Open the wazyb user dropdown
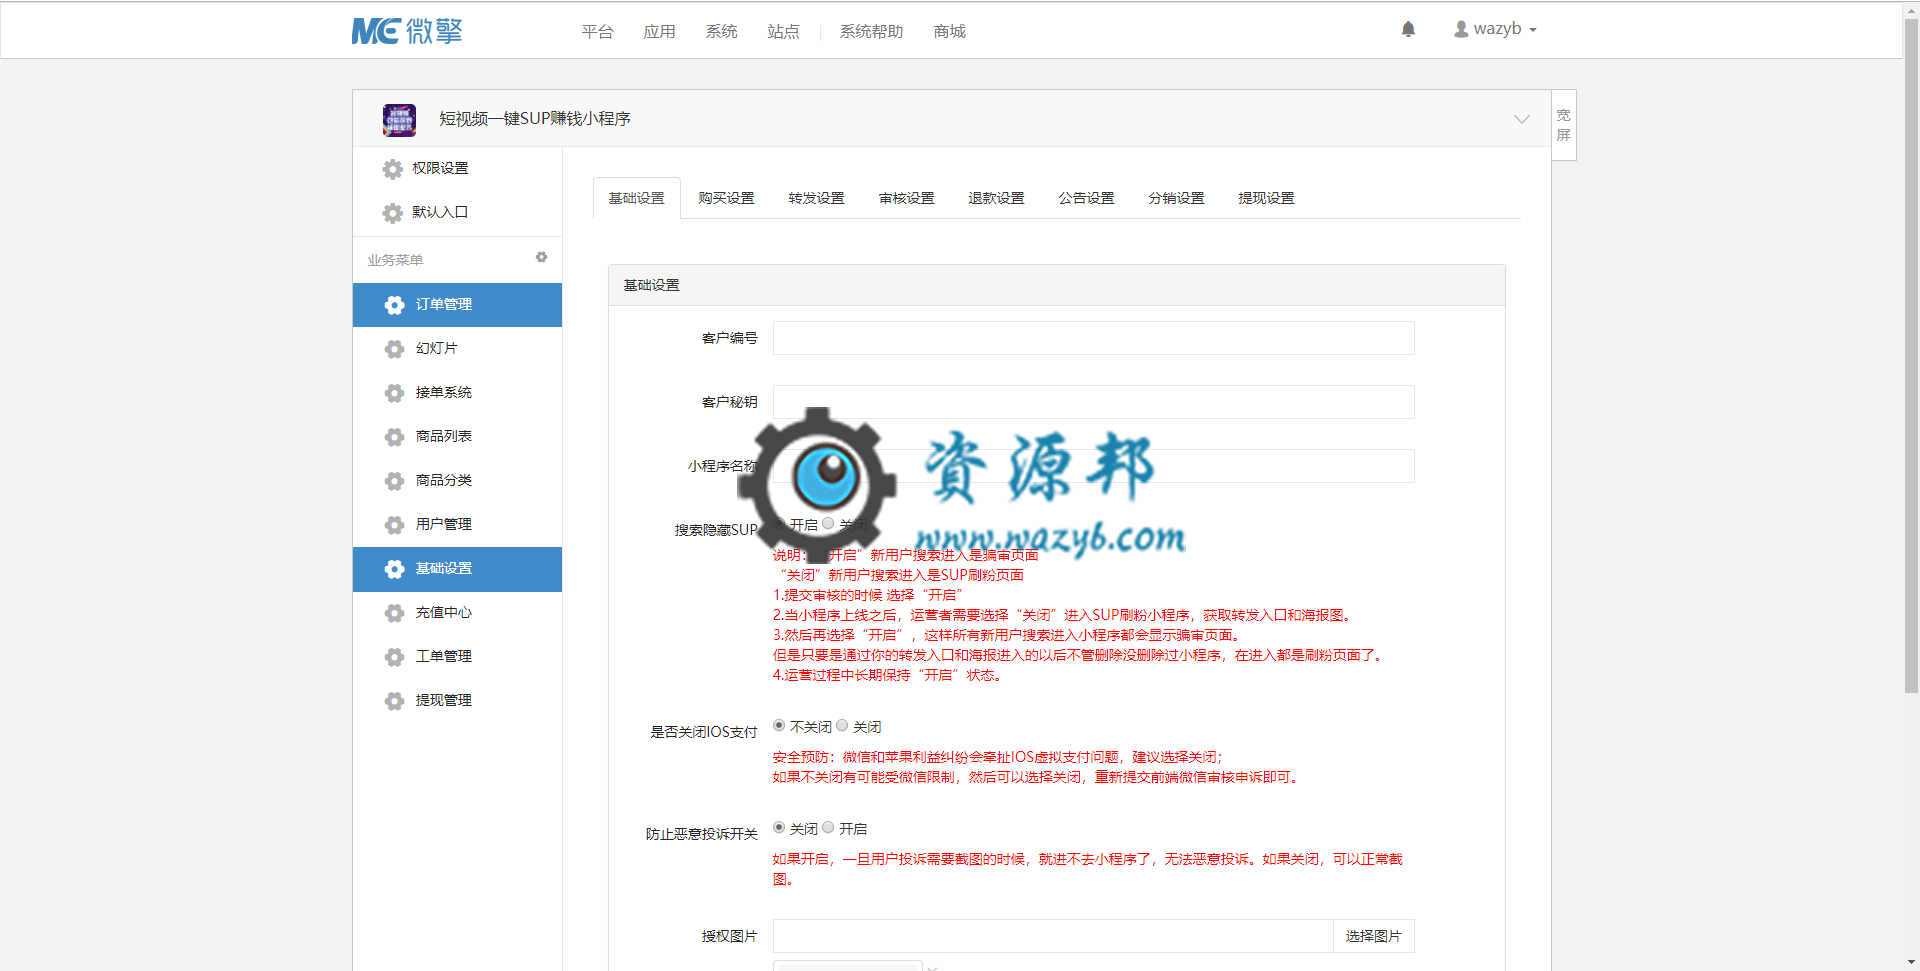The width and height of the screenshot is (1920, 971). coord(1495,29)
